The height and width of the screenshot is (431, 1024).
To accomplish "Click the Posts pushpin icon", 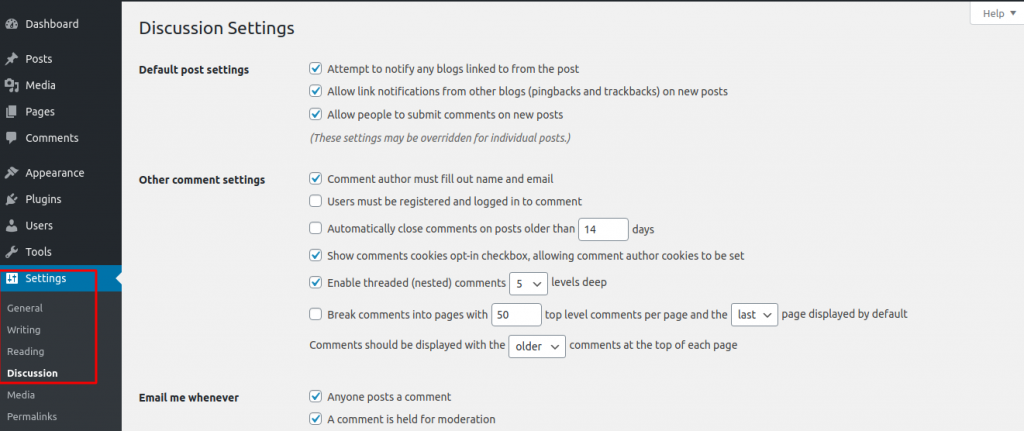I will pos(12,59).
